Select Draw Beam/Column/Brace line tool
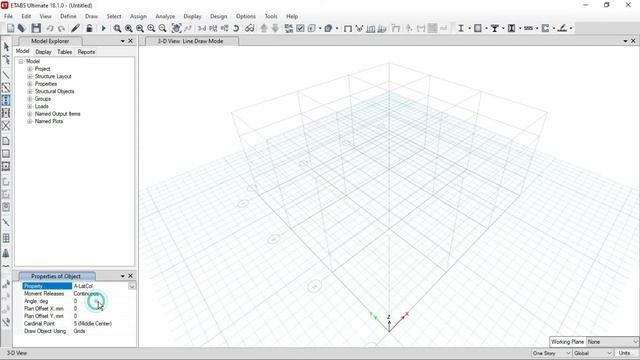The height and width of the screenshot is (360, 640). point(6,75)
